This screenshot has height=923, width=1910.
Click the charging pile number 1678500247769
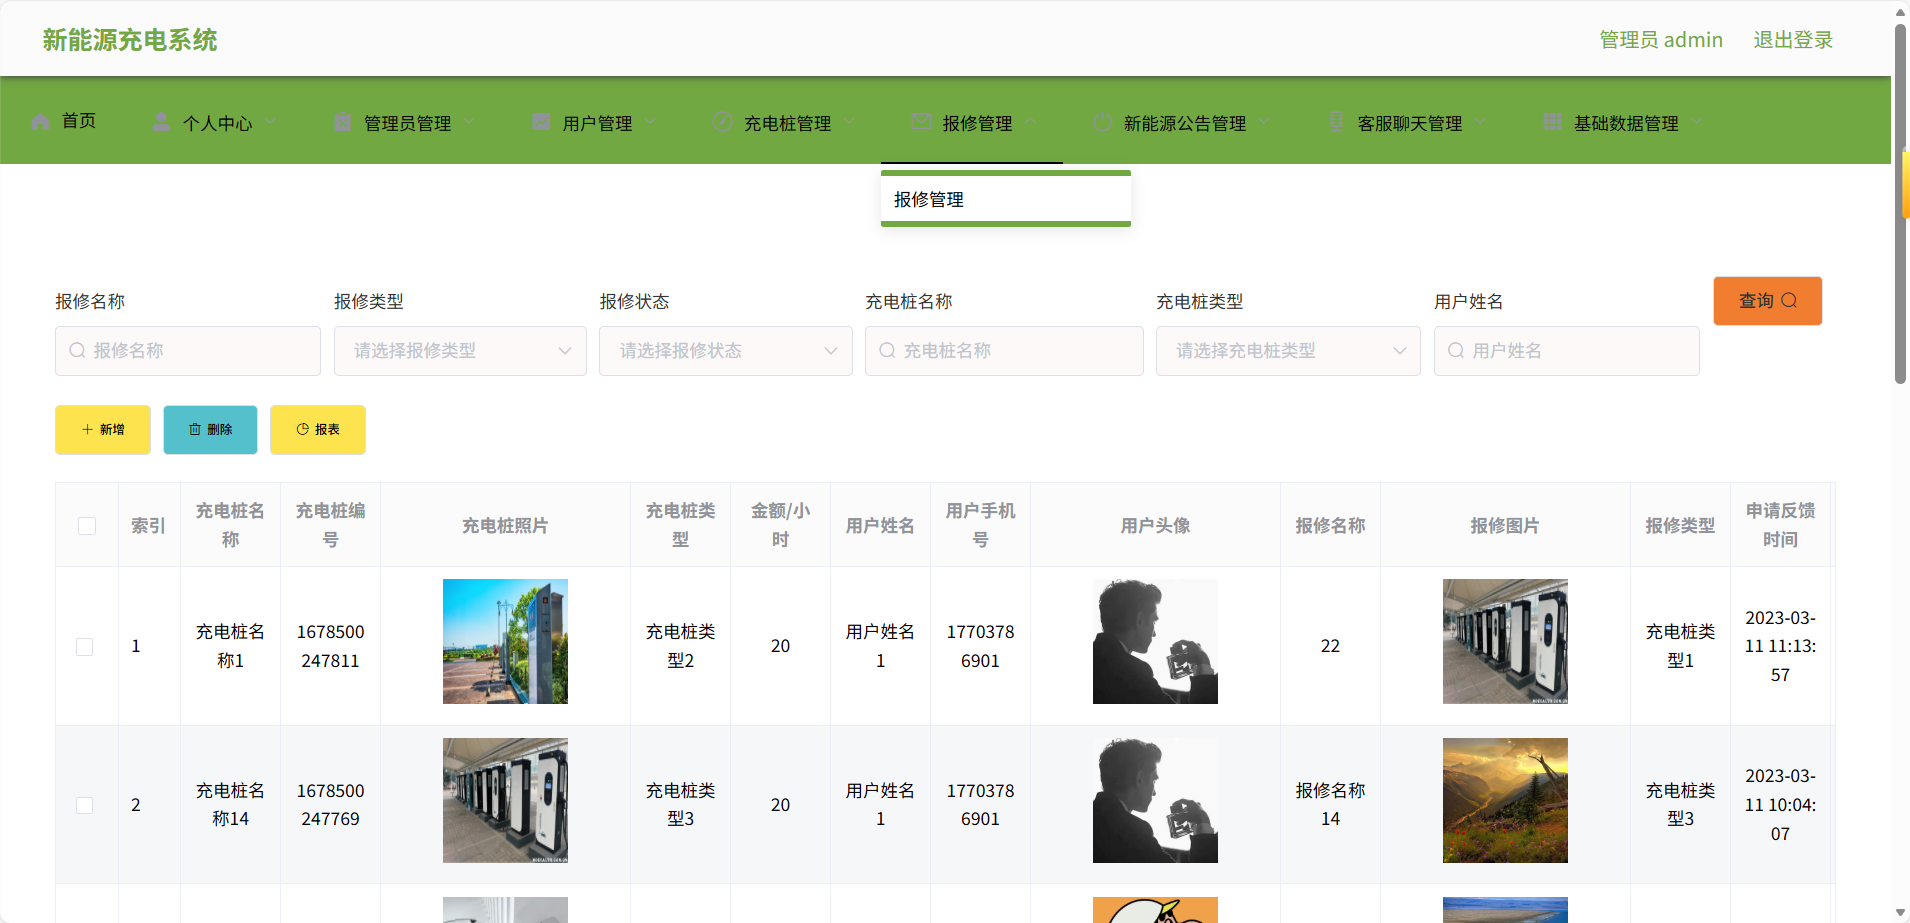point(330,805)
